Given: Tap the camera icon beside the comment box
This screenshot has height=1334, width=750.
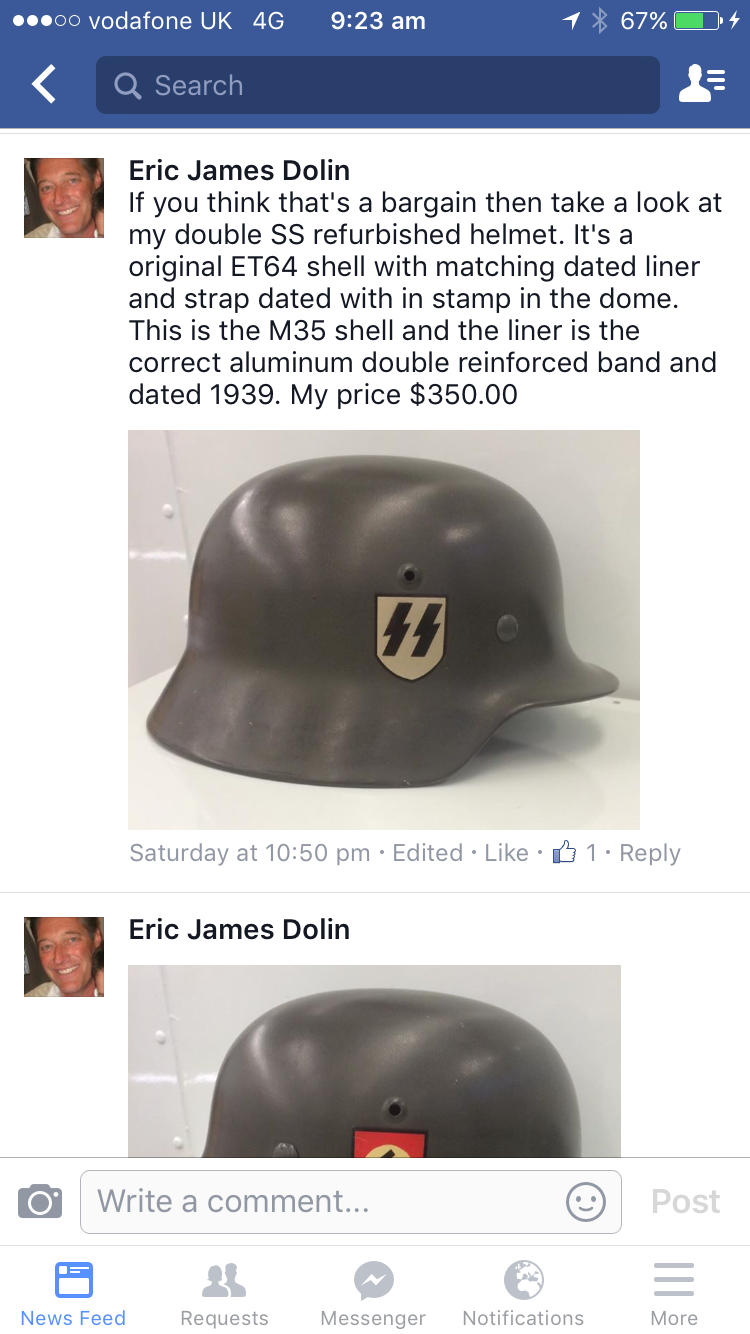Looking at the screenshot, I should [x=40, y=1201].
